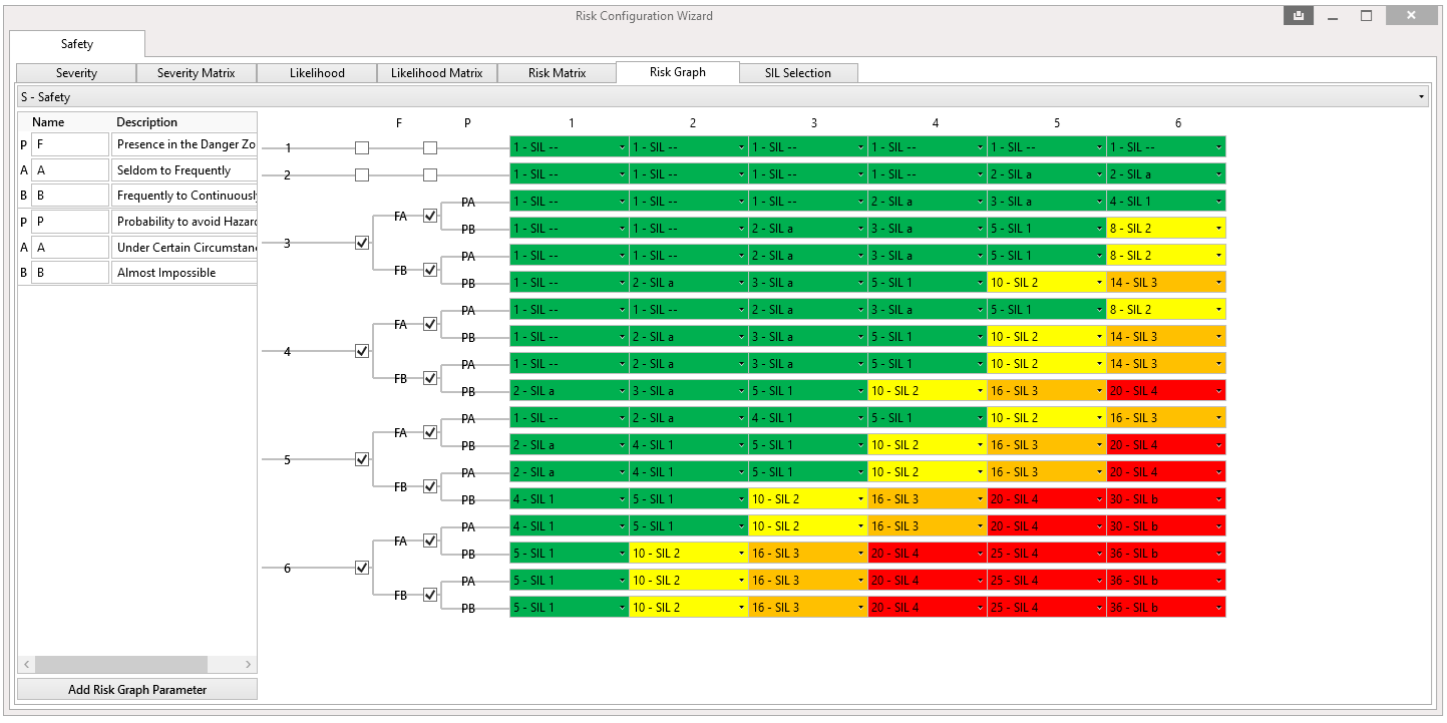
Task: Open the 16 - SIL 3 dropdown in column 6
Action: pos(1166,417)
